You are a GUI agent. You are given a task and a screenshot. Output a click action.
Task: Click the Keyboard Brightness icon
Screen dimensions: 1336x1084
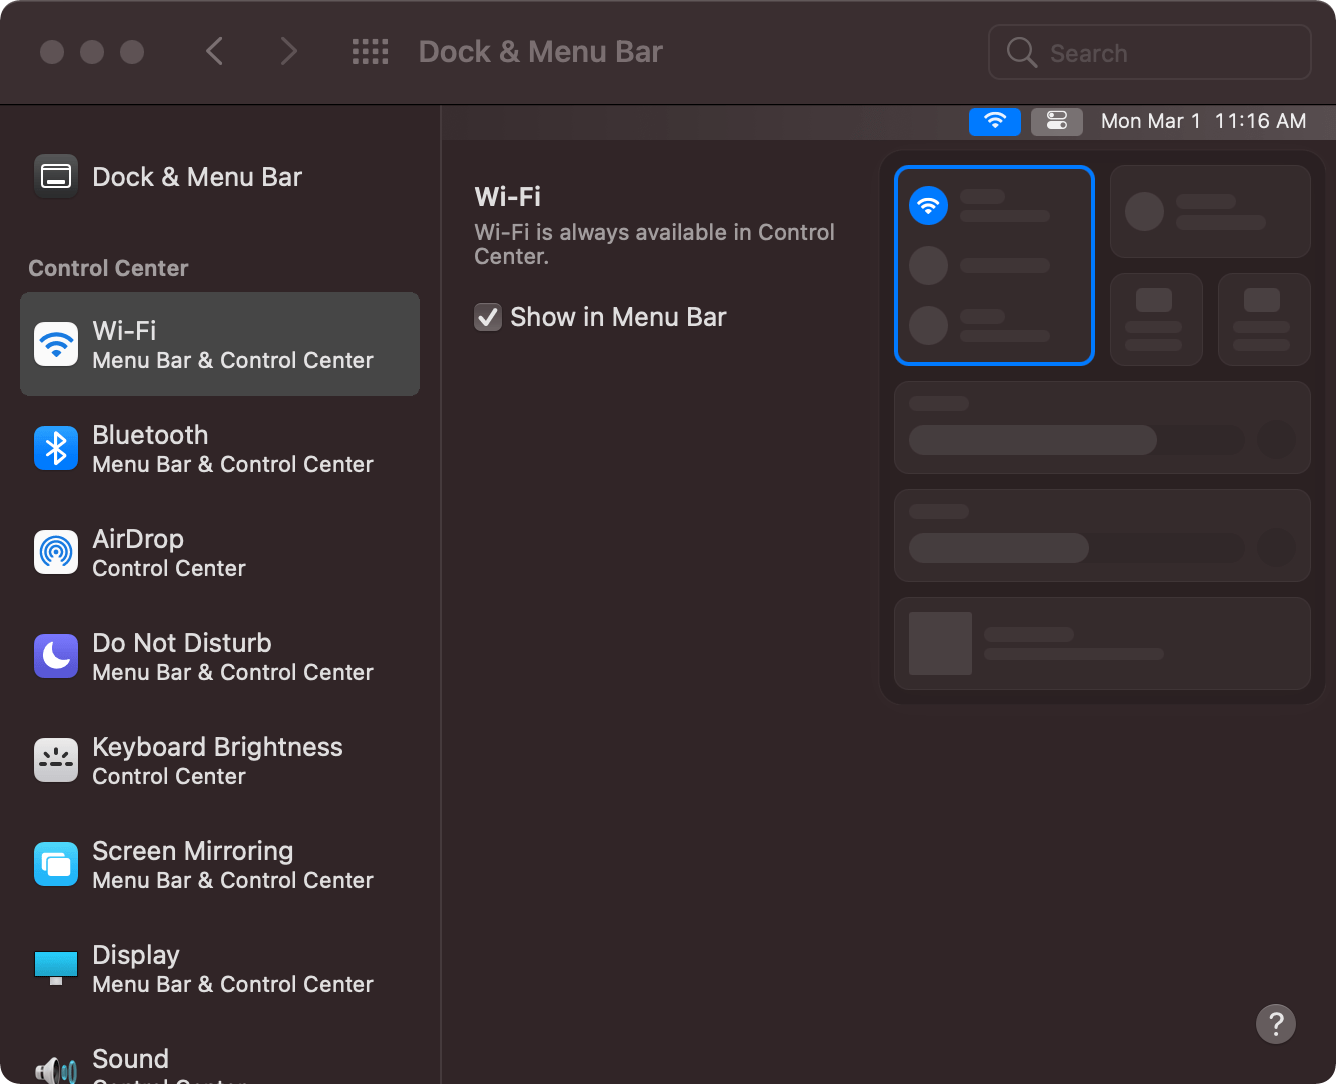point(56,761)
